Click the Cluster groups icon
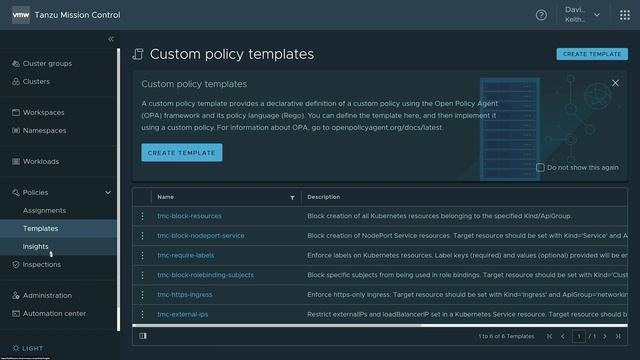Viewport: 640px width, 360px height. click(16, 64)
